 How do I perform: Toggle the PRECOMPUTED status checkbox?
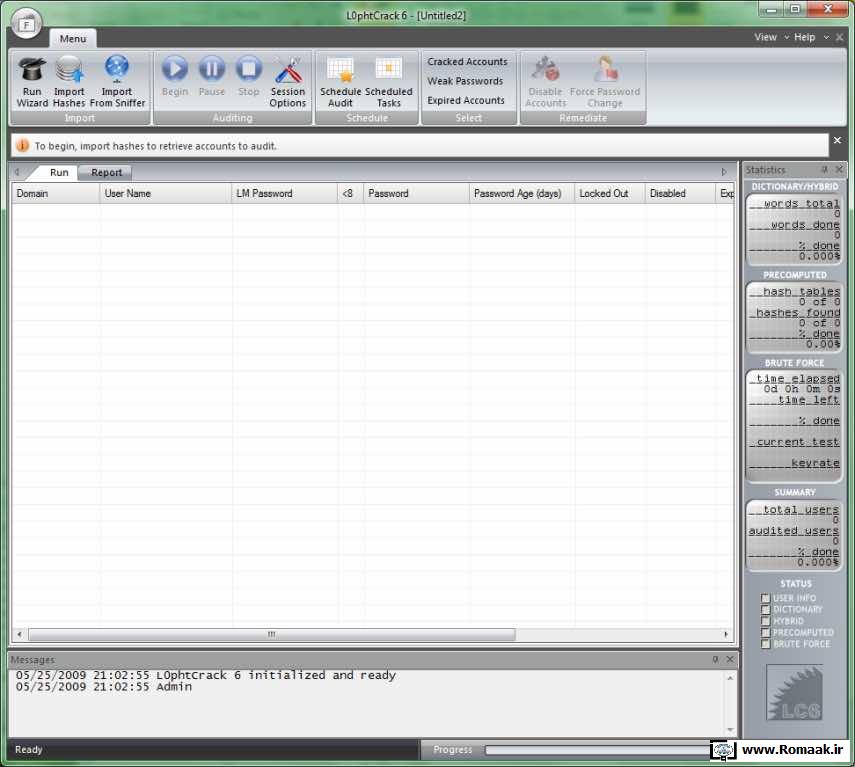pos(766,632)
